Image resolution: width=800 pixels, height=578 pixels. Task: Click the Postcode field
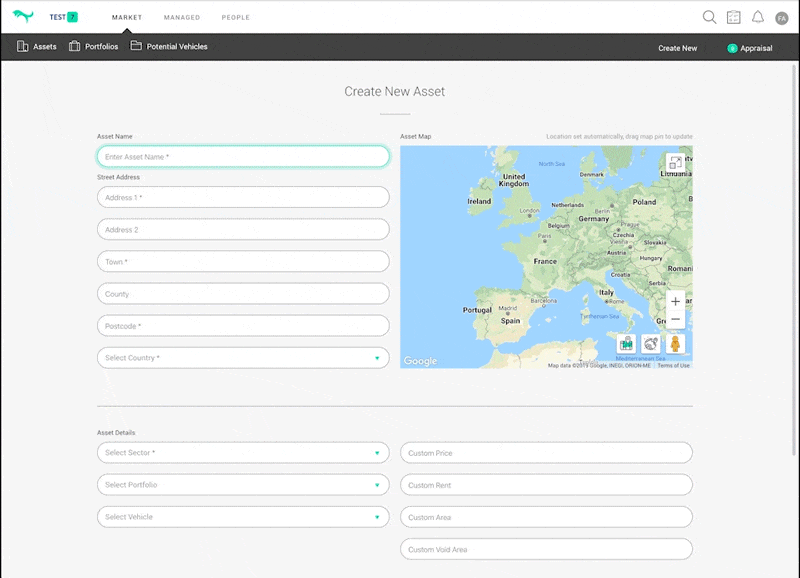[x=243, y=326]
